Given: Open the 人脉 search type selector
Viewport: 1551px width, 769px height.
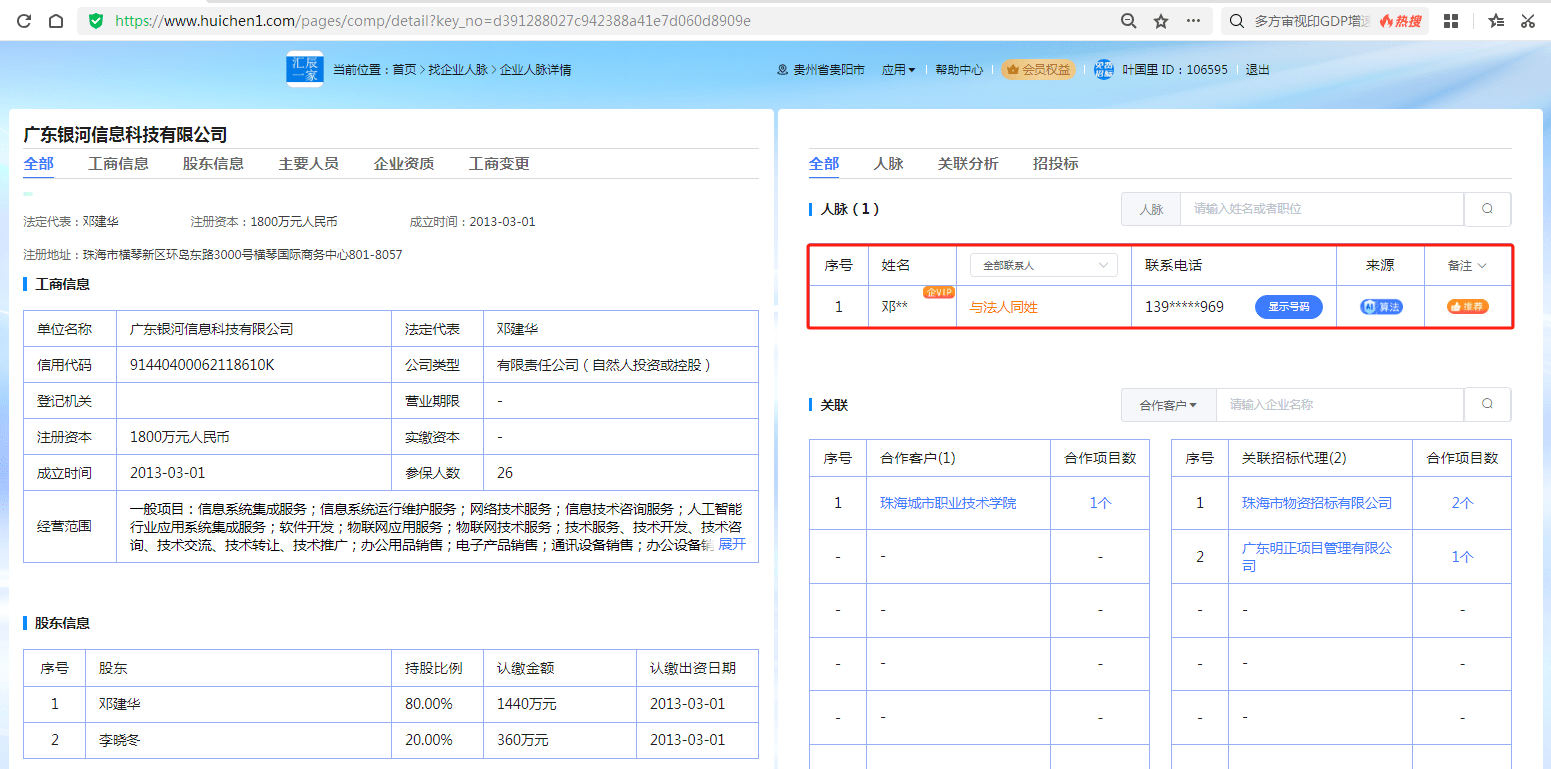Looking at the screenshot, I should [1151, 209].
